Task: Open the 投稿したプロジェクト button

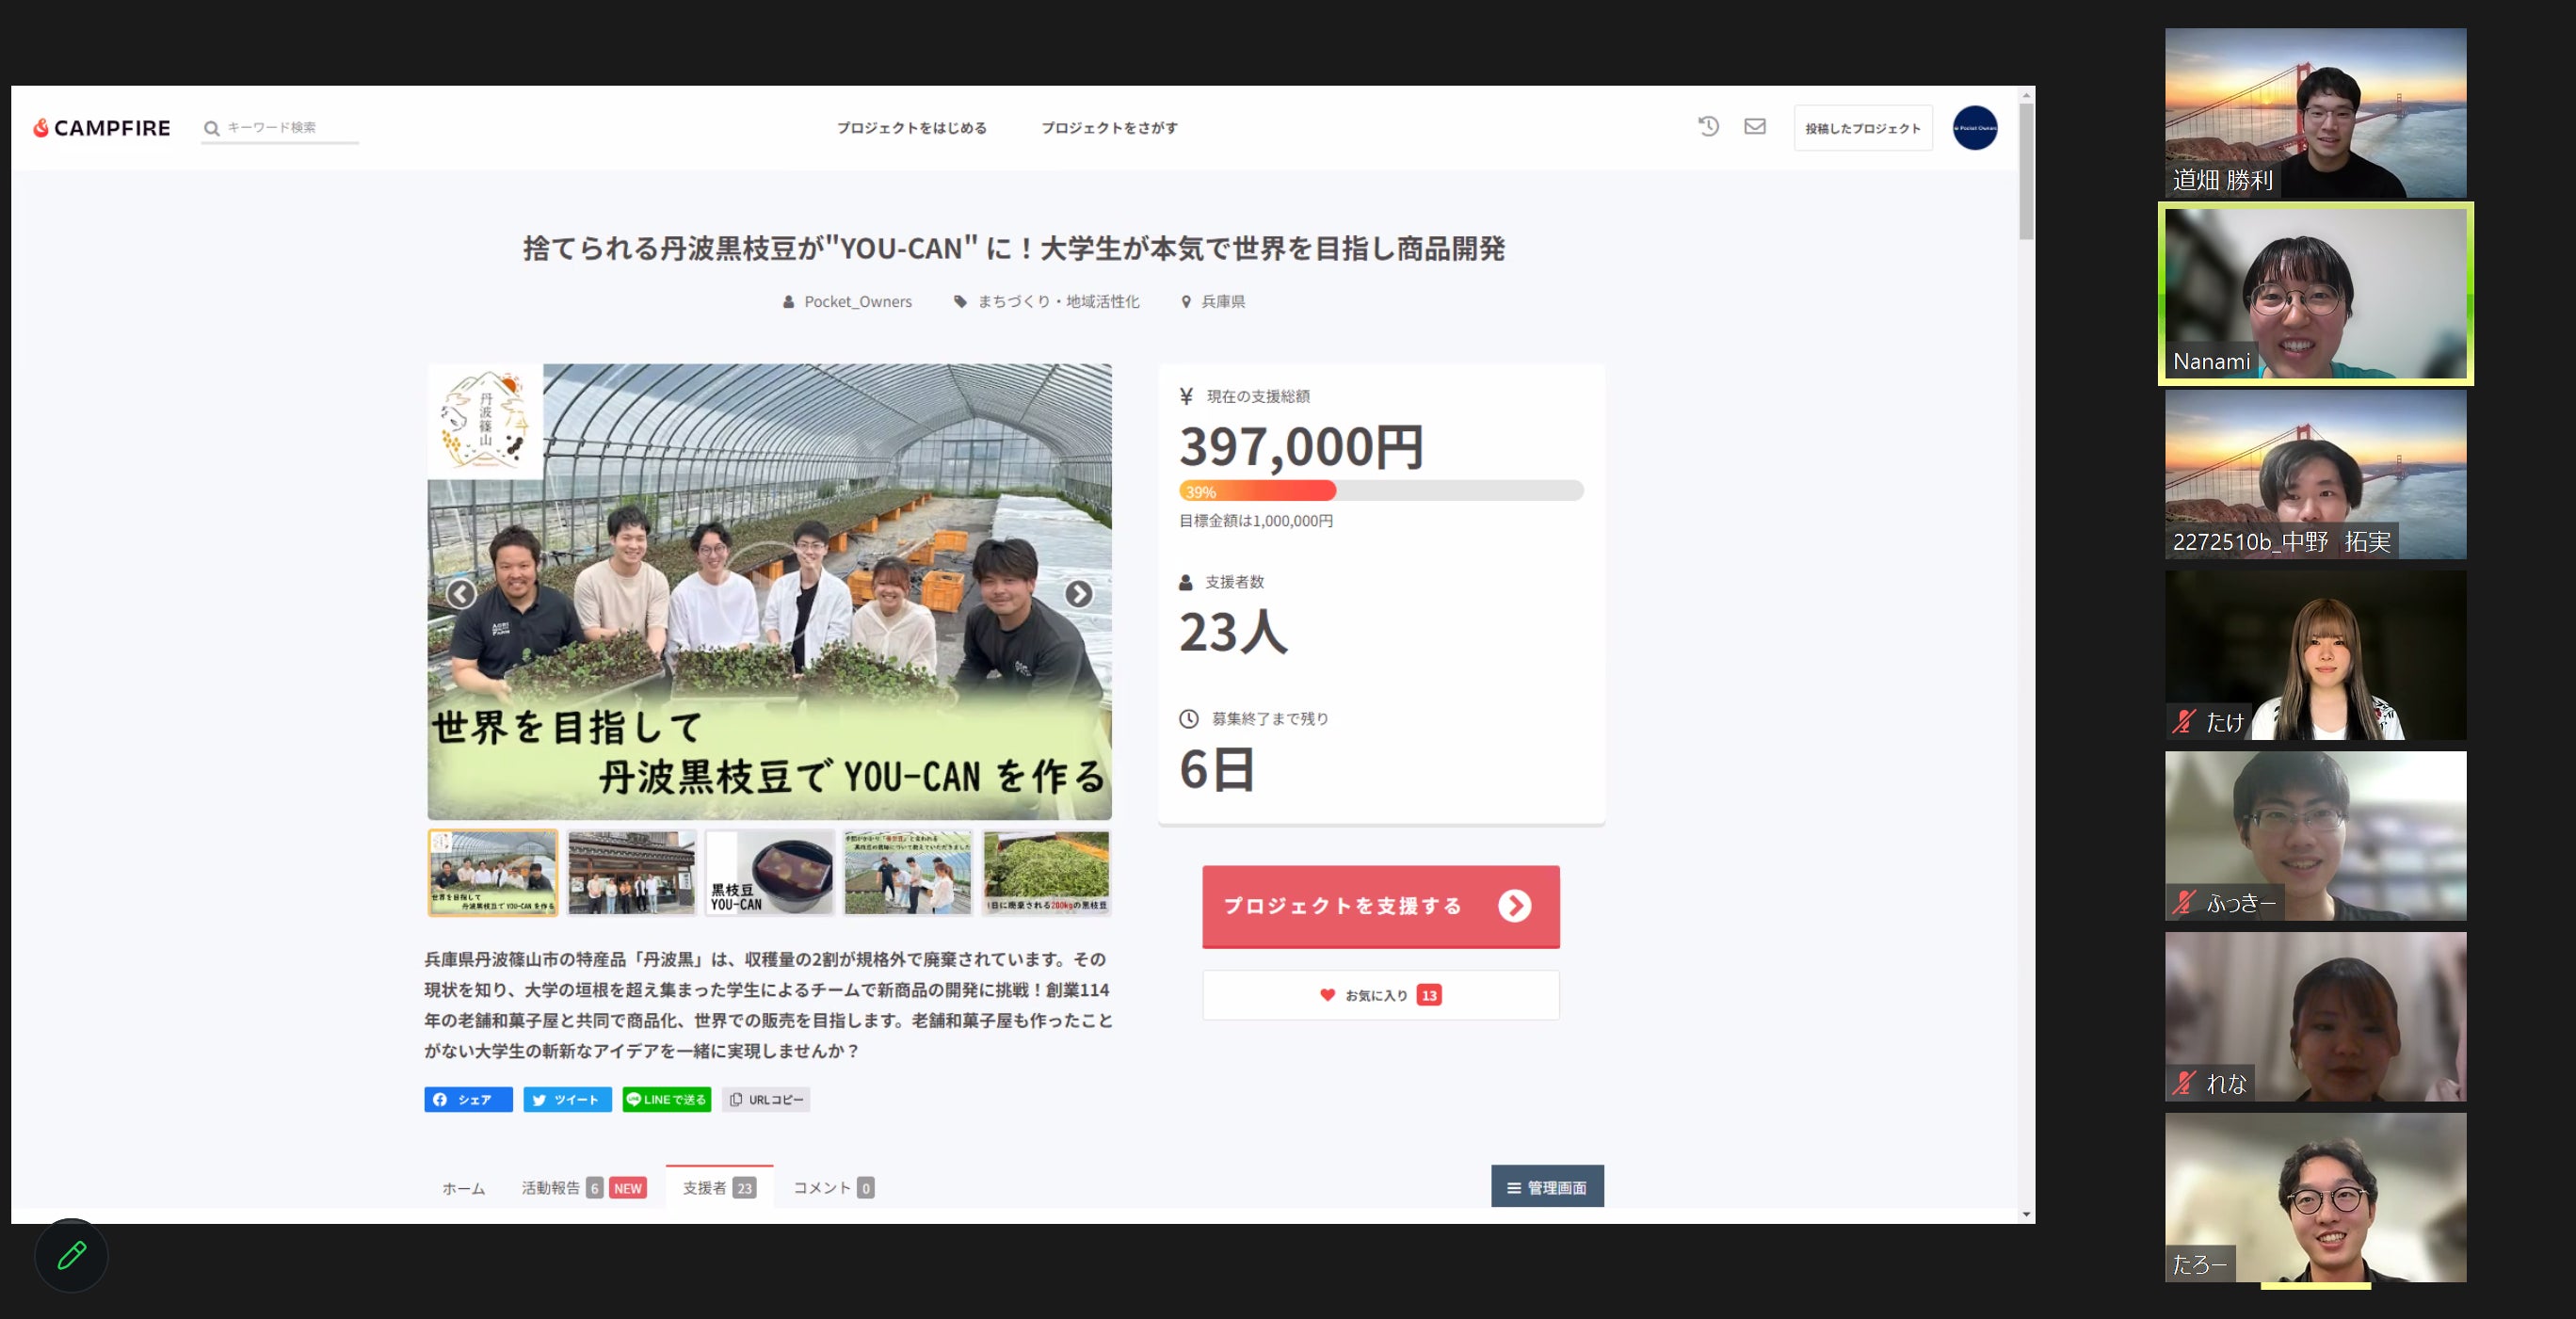Action: (1862, 128)
